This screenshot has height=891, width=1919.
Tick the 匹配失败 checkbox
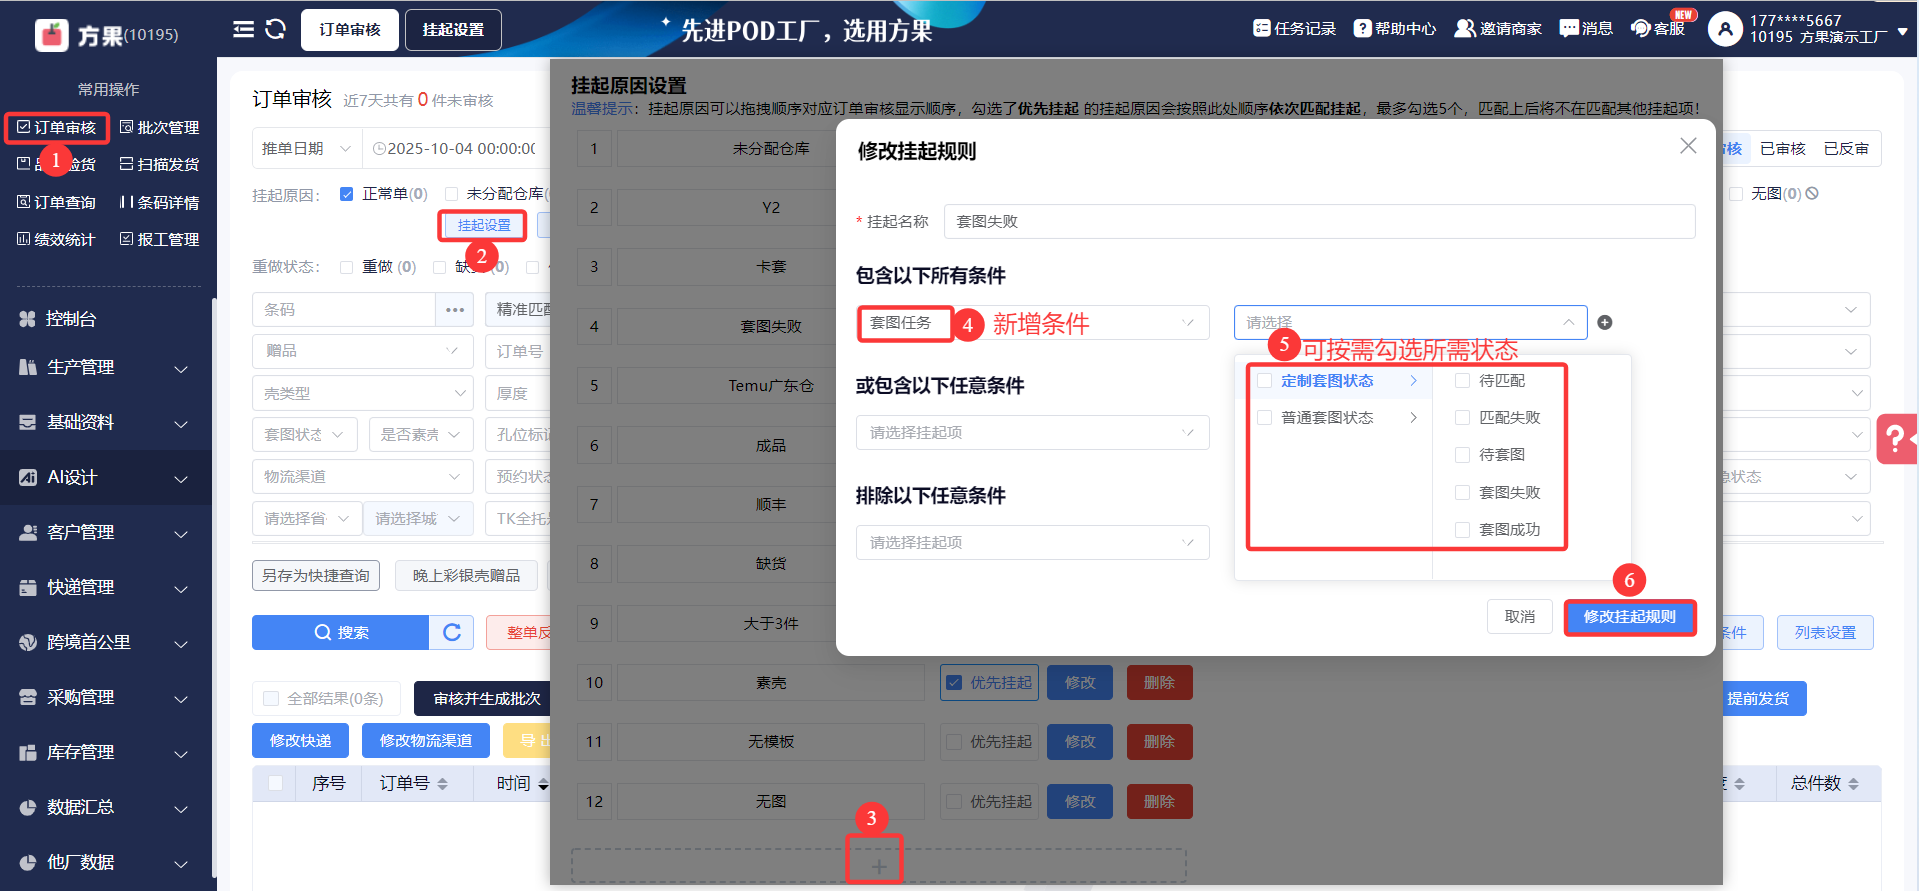pyautogui.click(x=1462, y=418)
